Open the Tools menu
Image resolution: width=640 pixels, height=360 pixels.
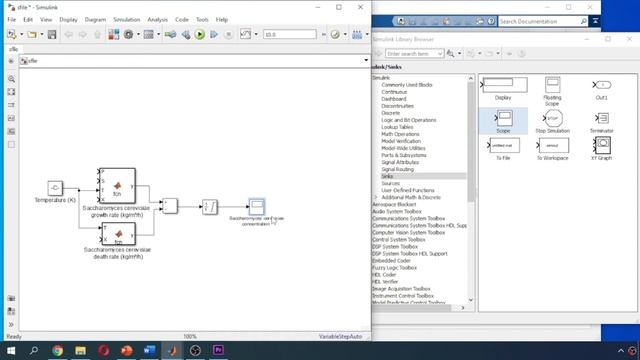pyautogui.click(x=202, y=20)
